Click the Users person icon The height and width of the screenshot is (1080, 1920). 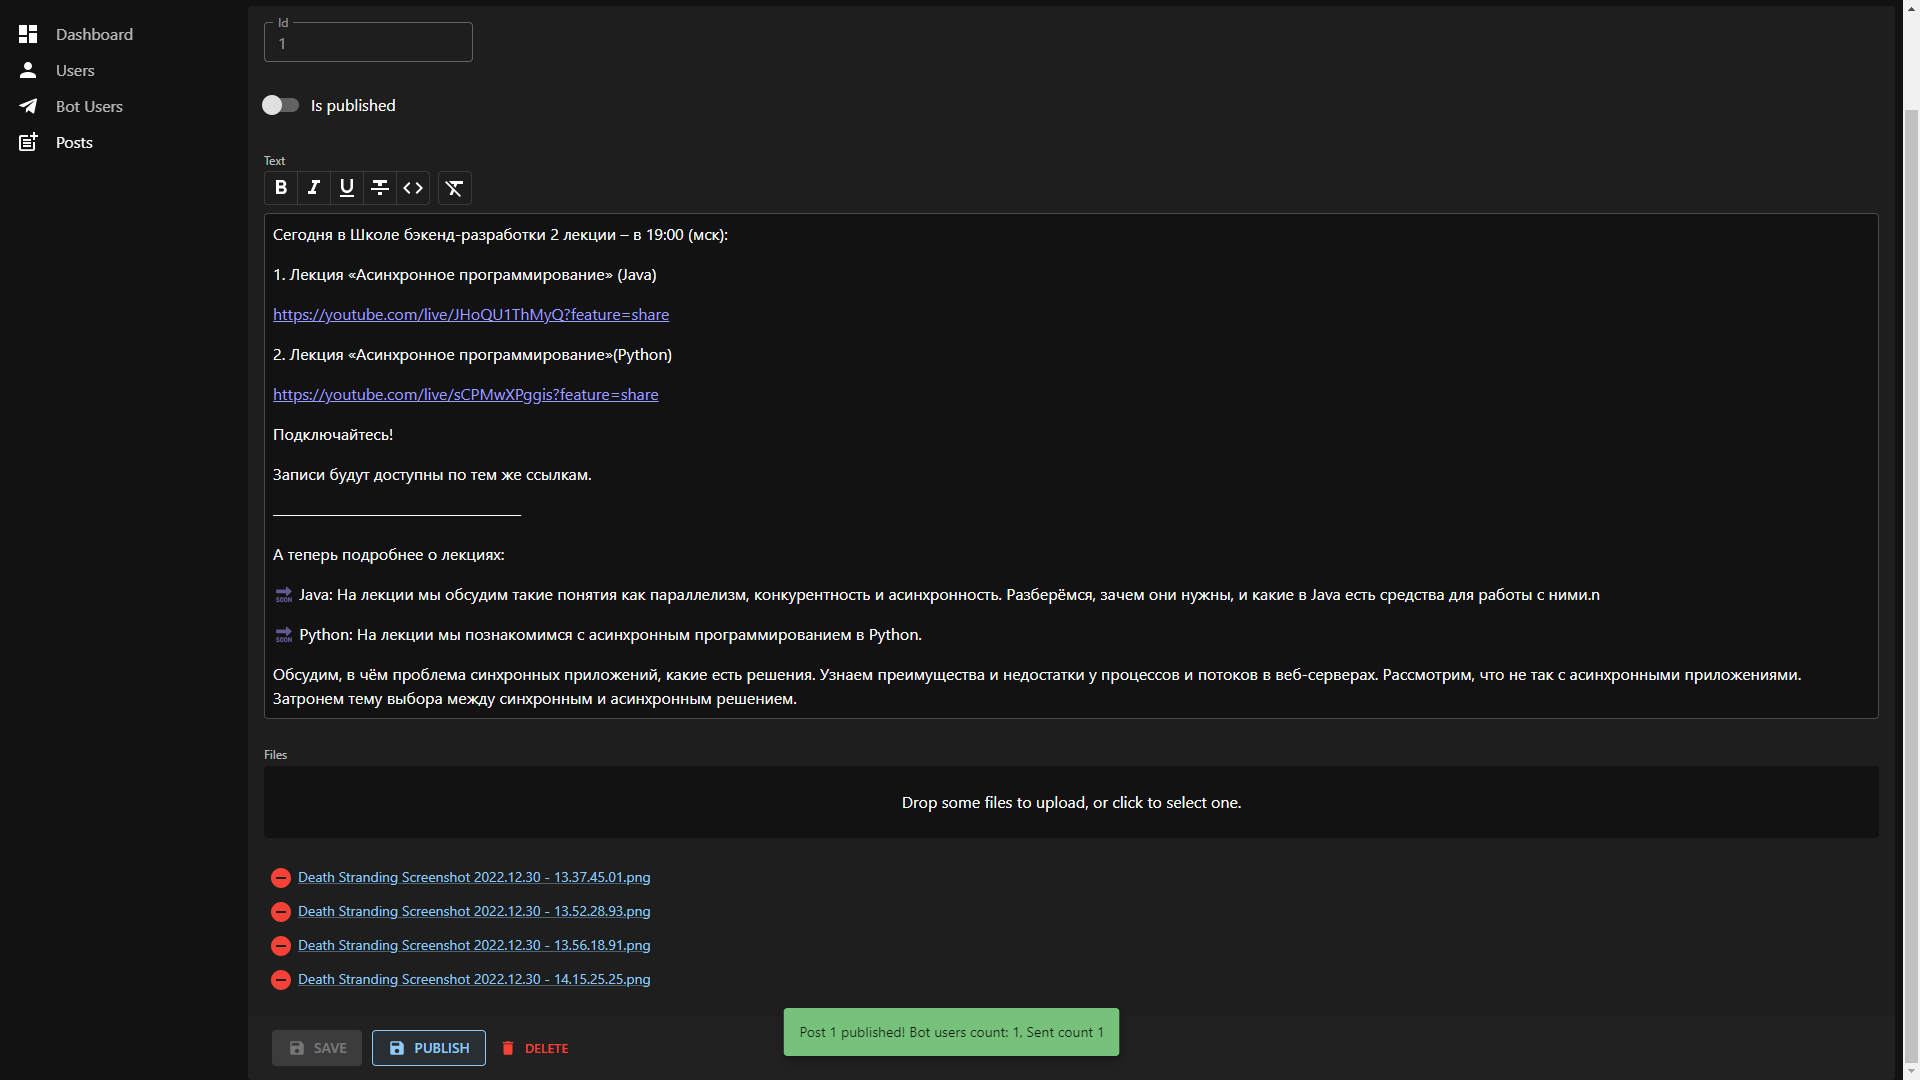point(28,70)
